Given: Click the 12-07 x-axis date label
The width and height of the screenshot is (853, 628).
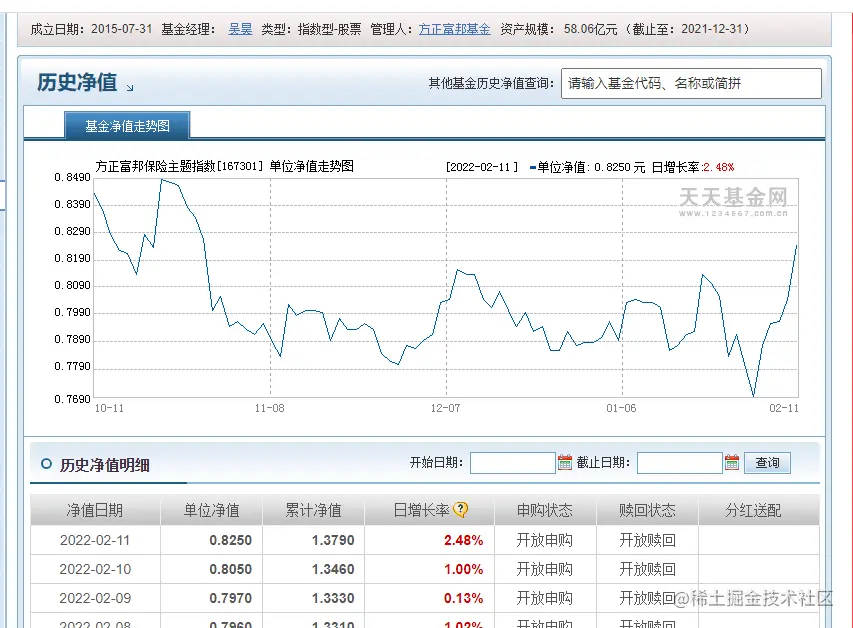Looking at the screenshot, I should [445, 408].
